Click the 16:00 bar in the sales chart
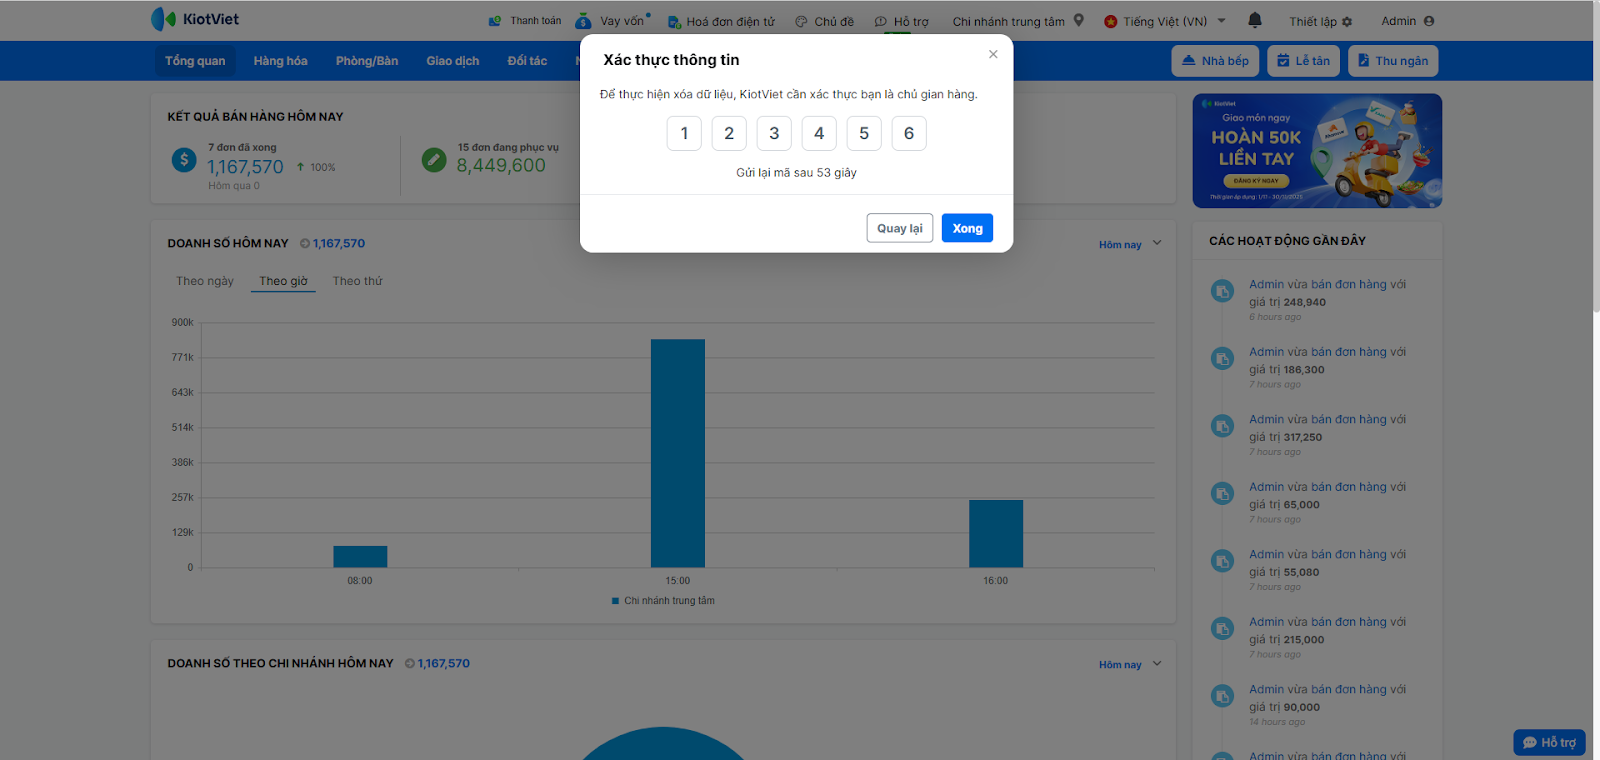1600x760 pixels. point(996,533)
